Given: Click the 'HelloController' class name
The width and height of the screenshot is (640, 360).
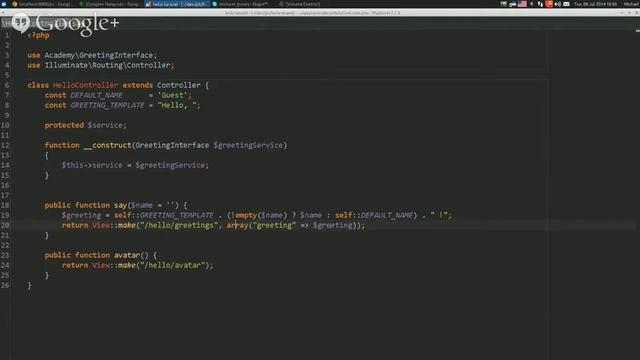Looking at the screenshot, I should tap(85, 85).
